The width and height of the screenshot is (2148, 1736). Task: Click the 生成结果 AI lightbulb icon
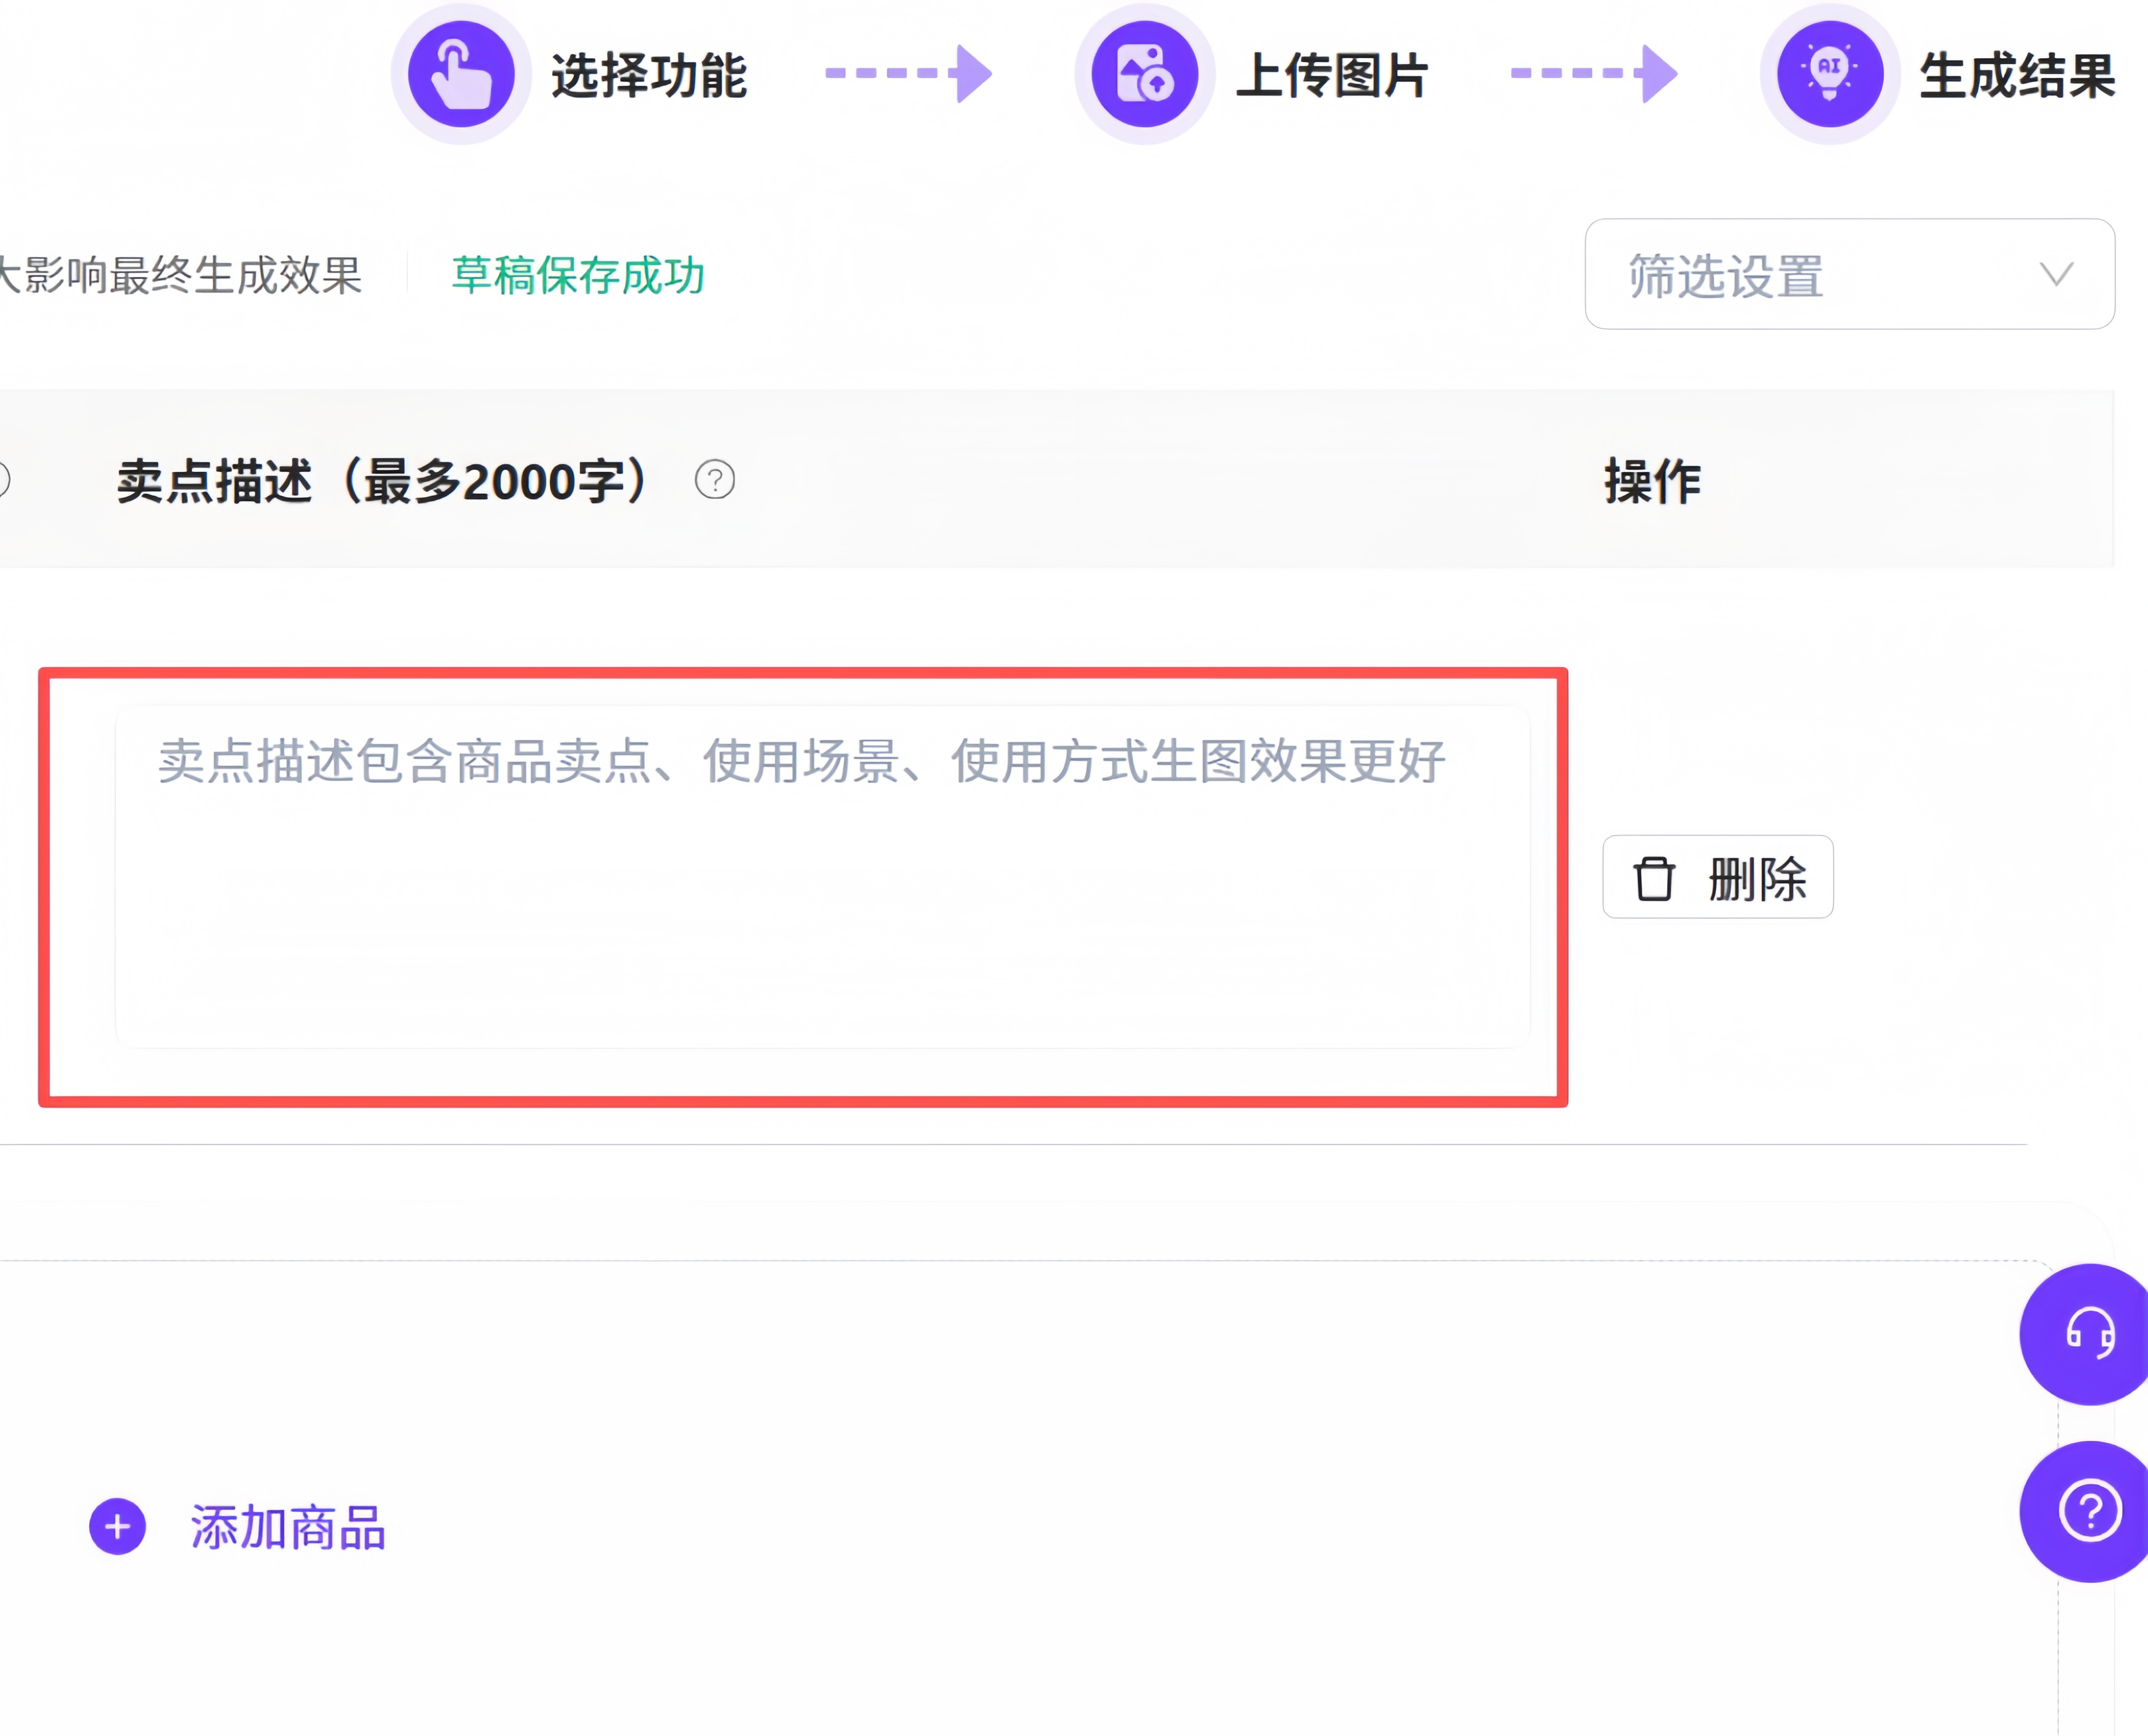pos(1830,73)
